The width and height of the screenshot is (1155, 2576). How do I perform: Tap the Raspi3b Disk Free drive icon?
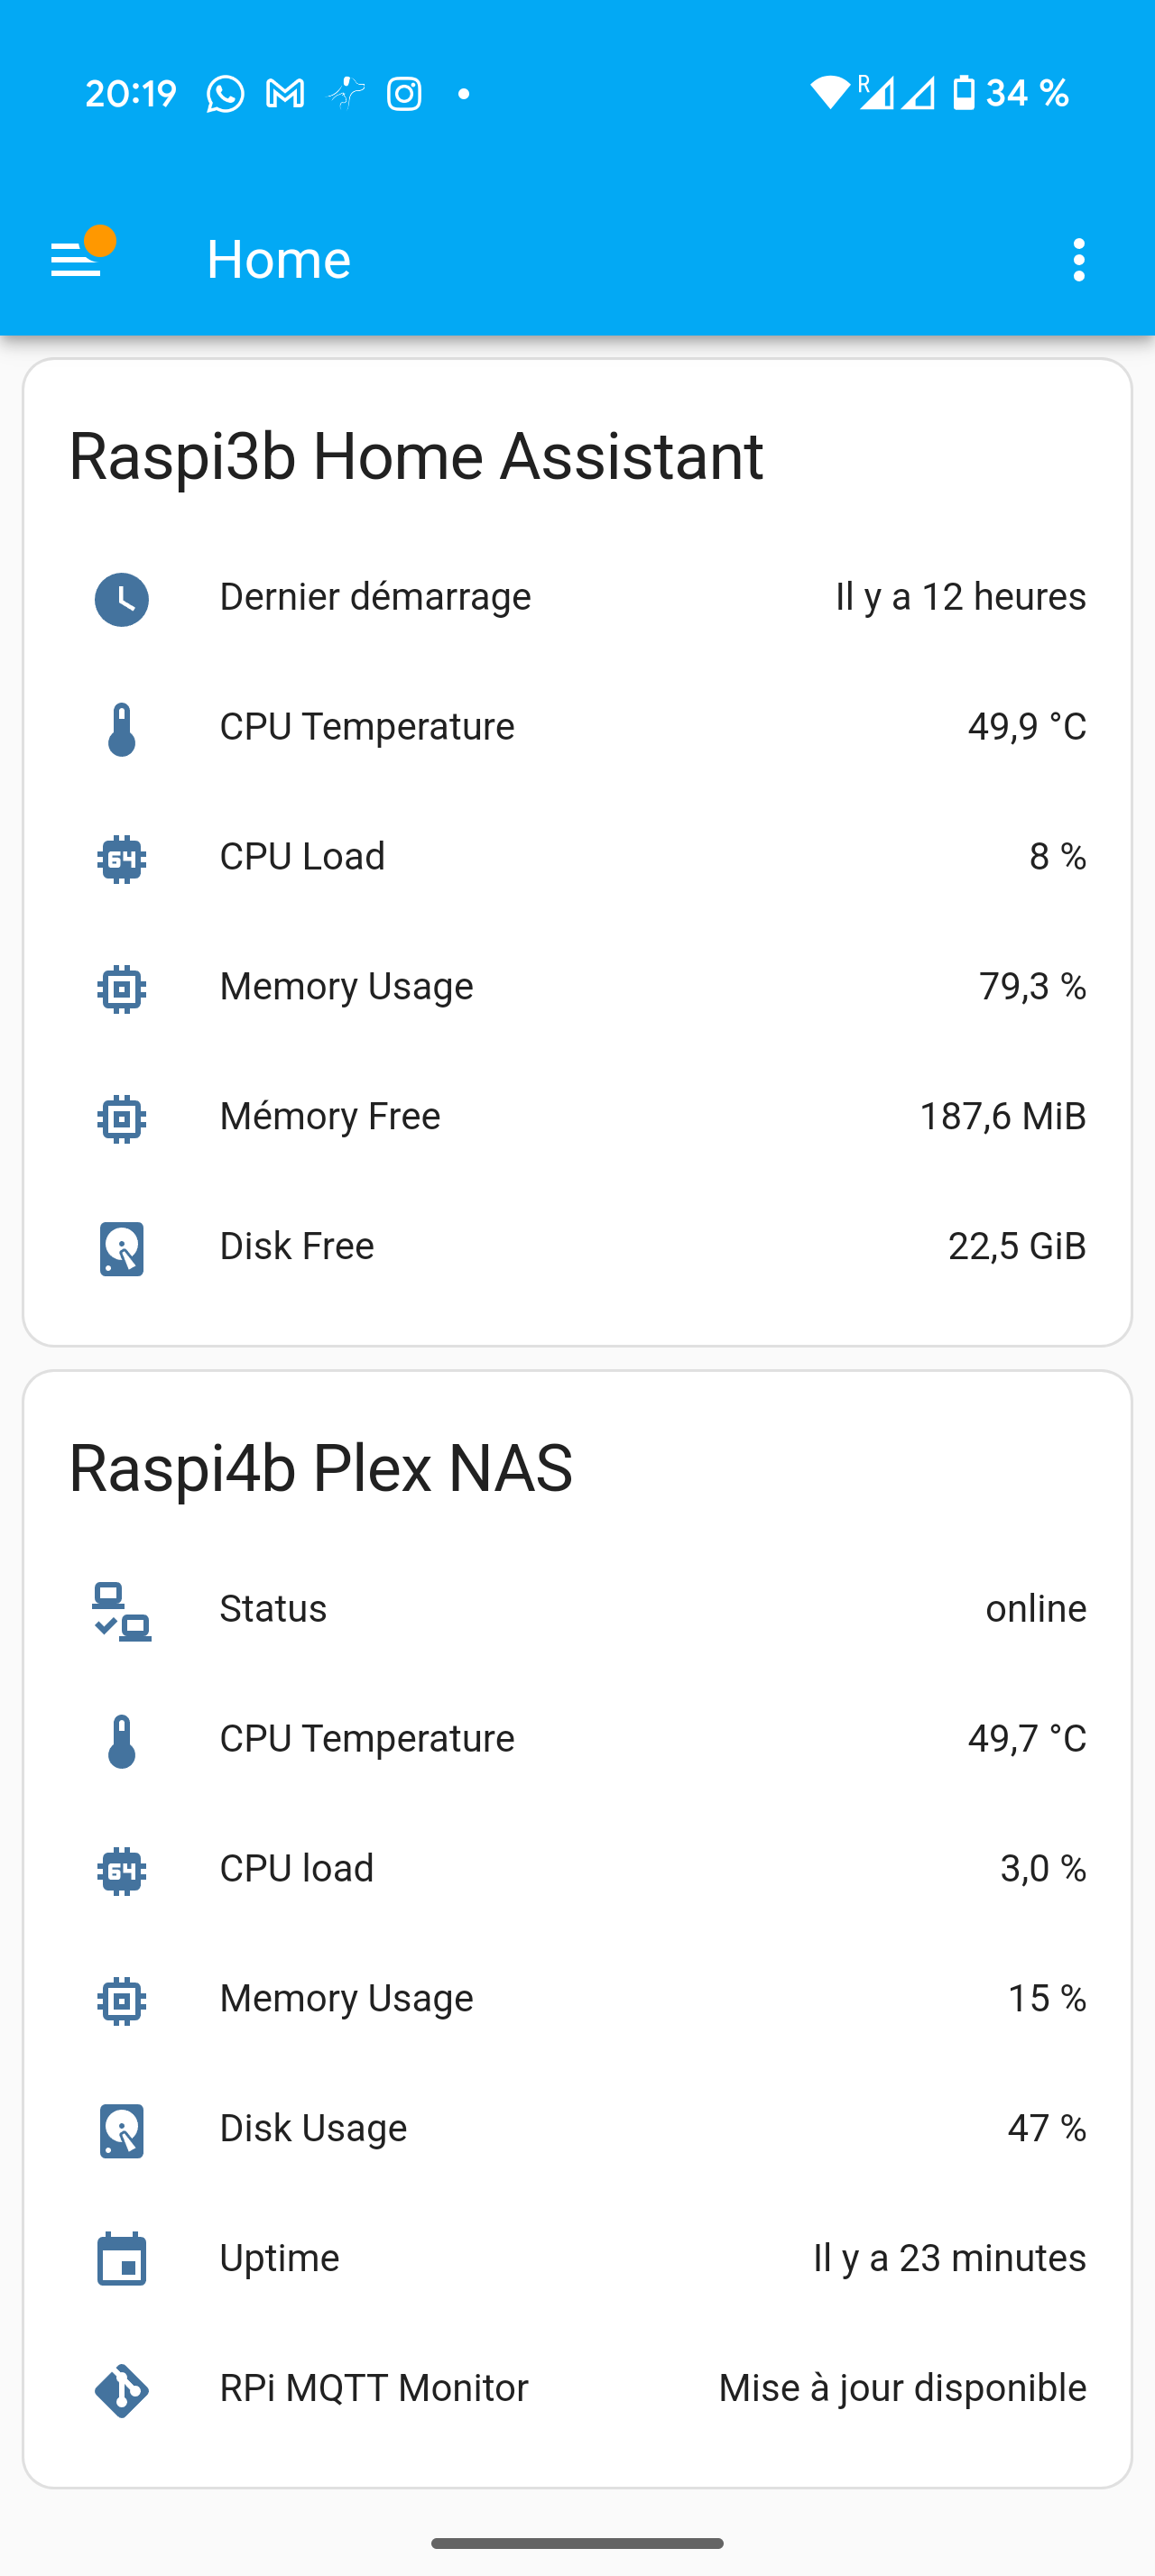click(122, 1248)
